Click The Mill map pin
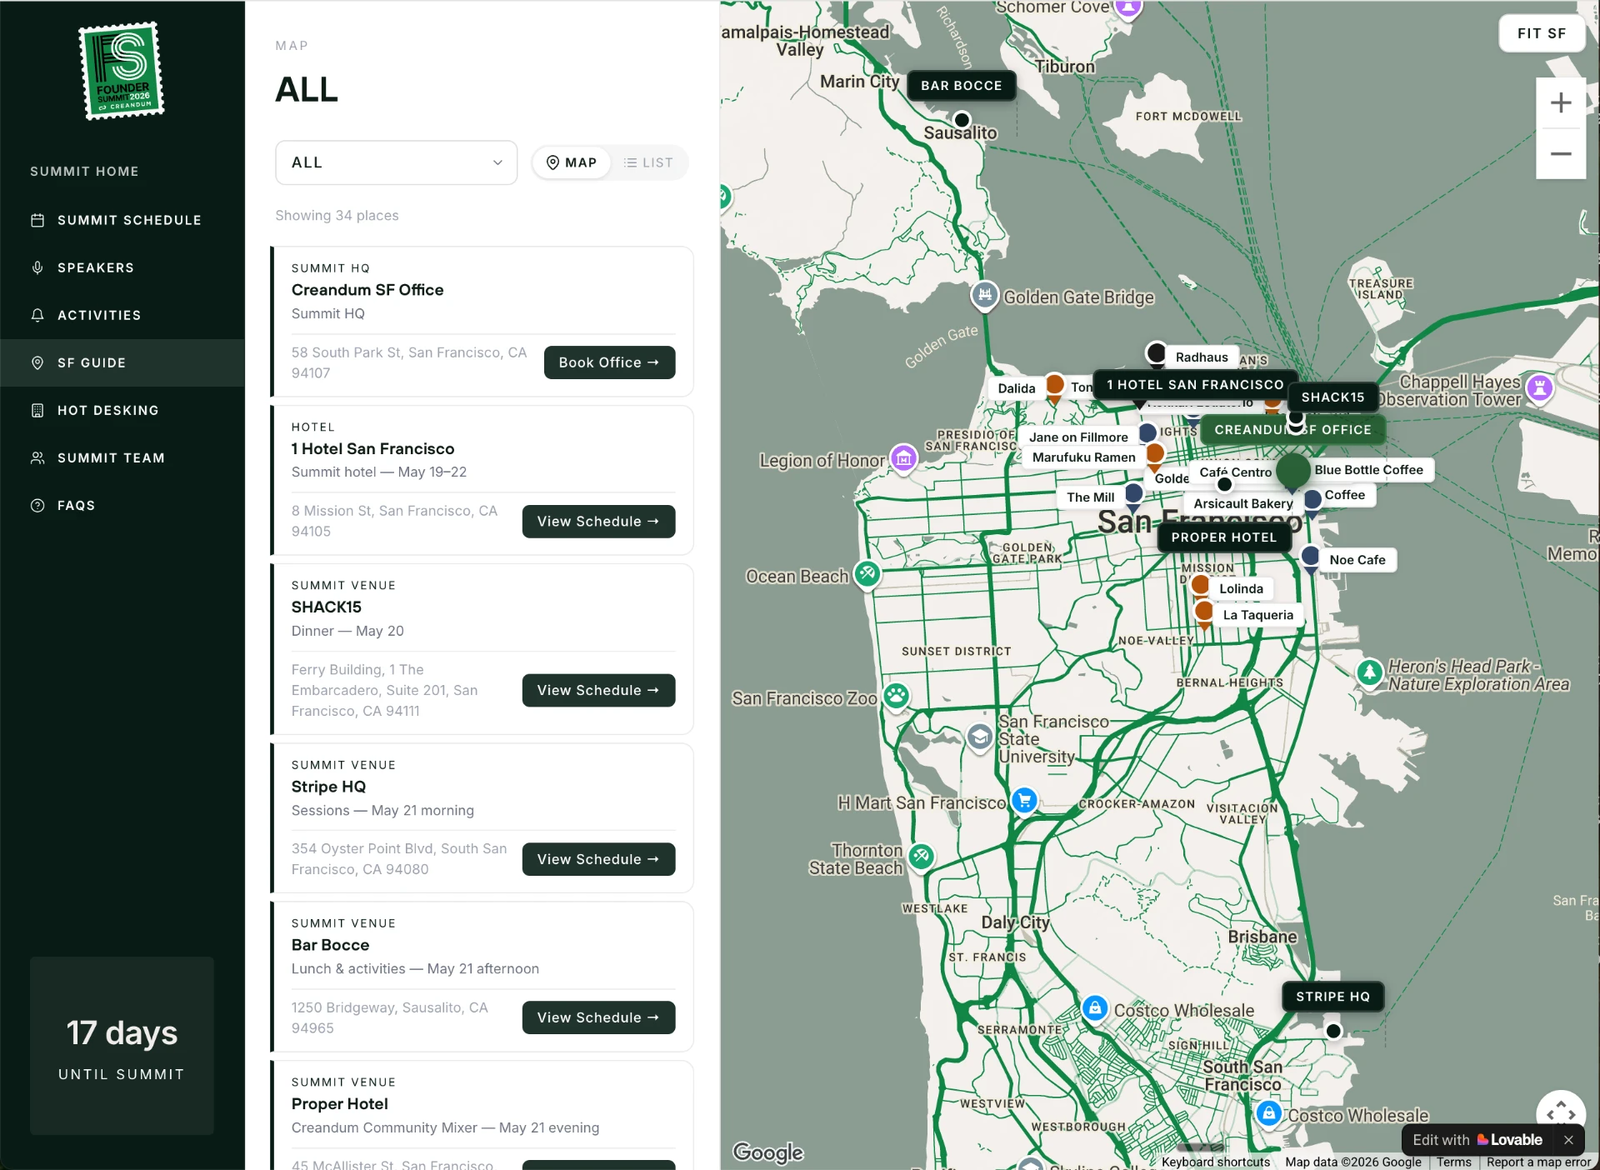1600x1170 pixels. pos(1133,495)
